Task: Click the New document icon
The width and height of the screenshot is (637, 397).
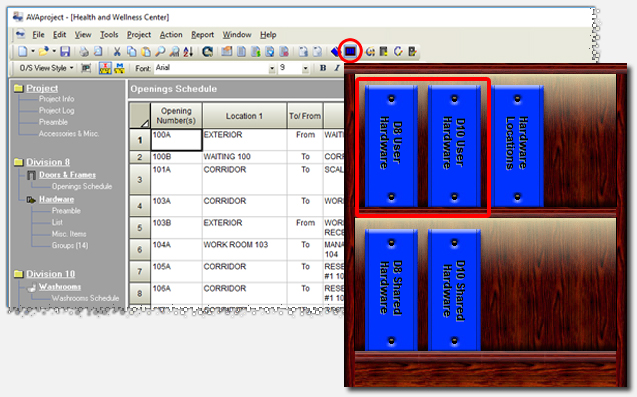Action: tap(23, 52)
